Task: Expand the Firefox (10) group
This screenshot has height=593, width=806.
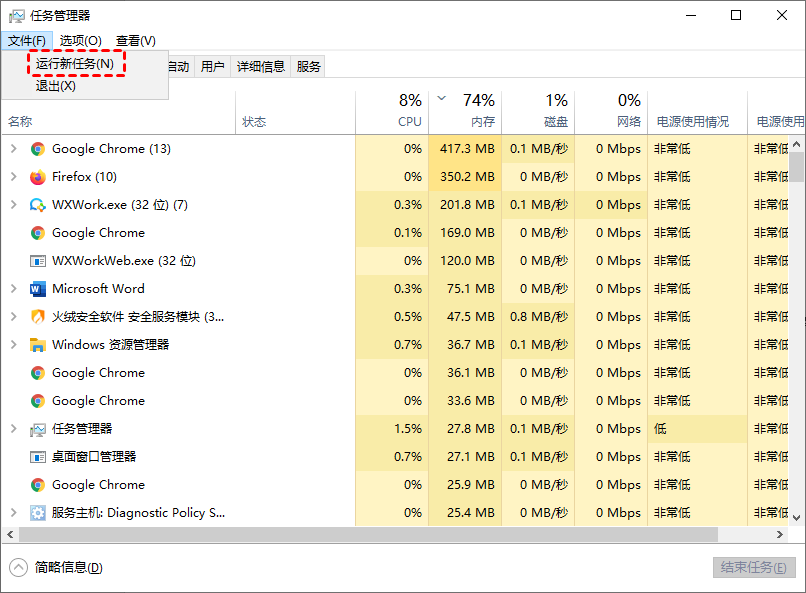Action: pos(14,177)
